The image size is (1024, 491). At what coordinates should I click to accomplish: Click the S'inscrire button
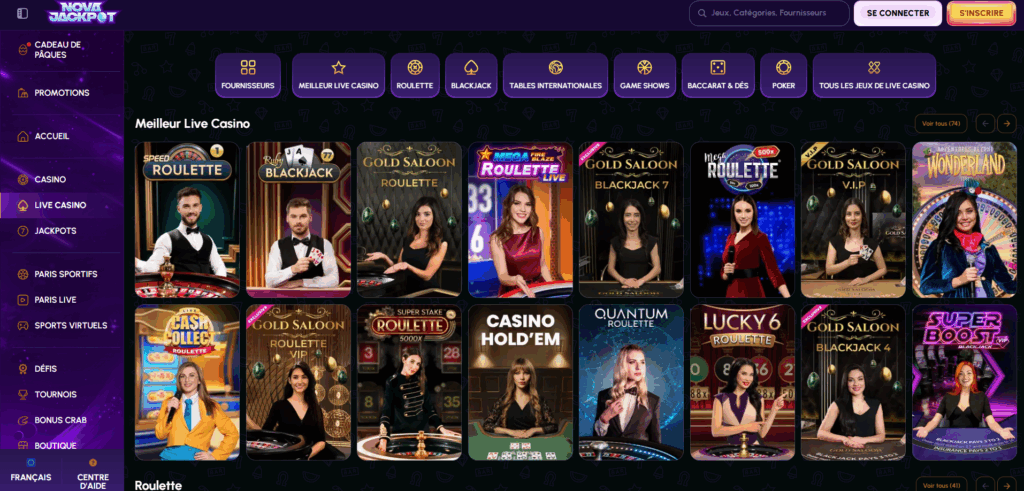(981, 13)
